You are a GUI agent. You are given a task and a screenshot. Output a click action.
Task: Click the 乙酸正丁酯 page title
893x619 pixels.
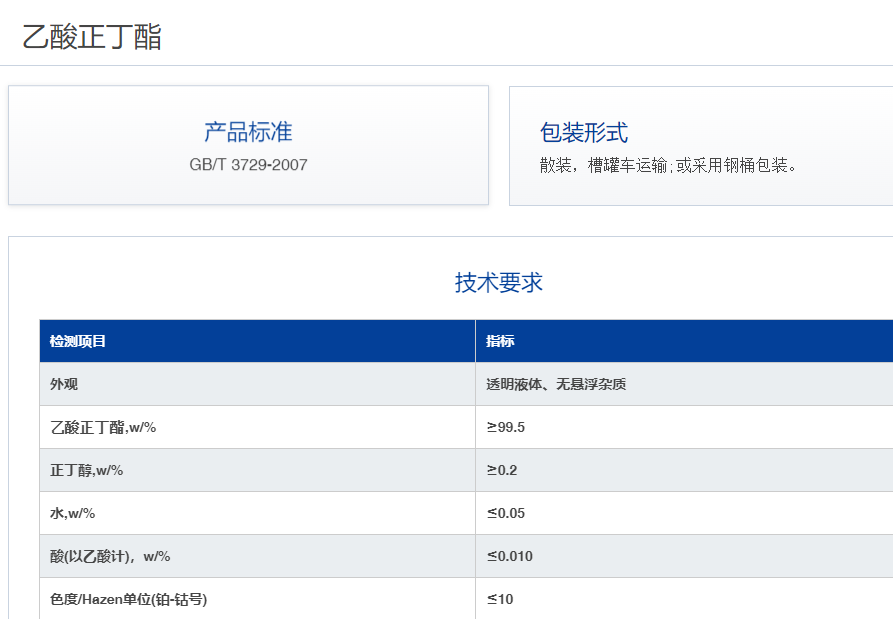pyautogui.click(x=92, y=37)
